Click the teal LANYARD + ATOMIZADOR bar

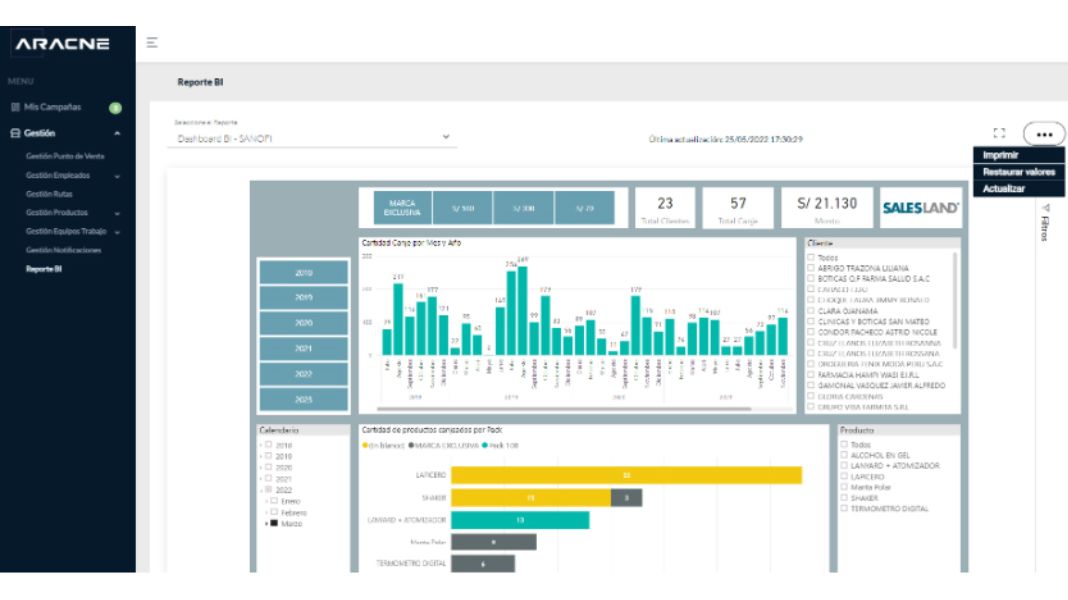(520, 520)
